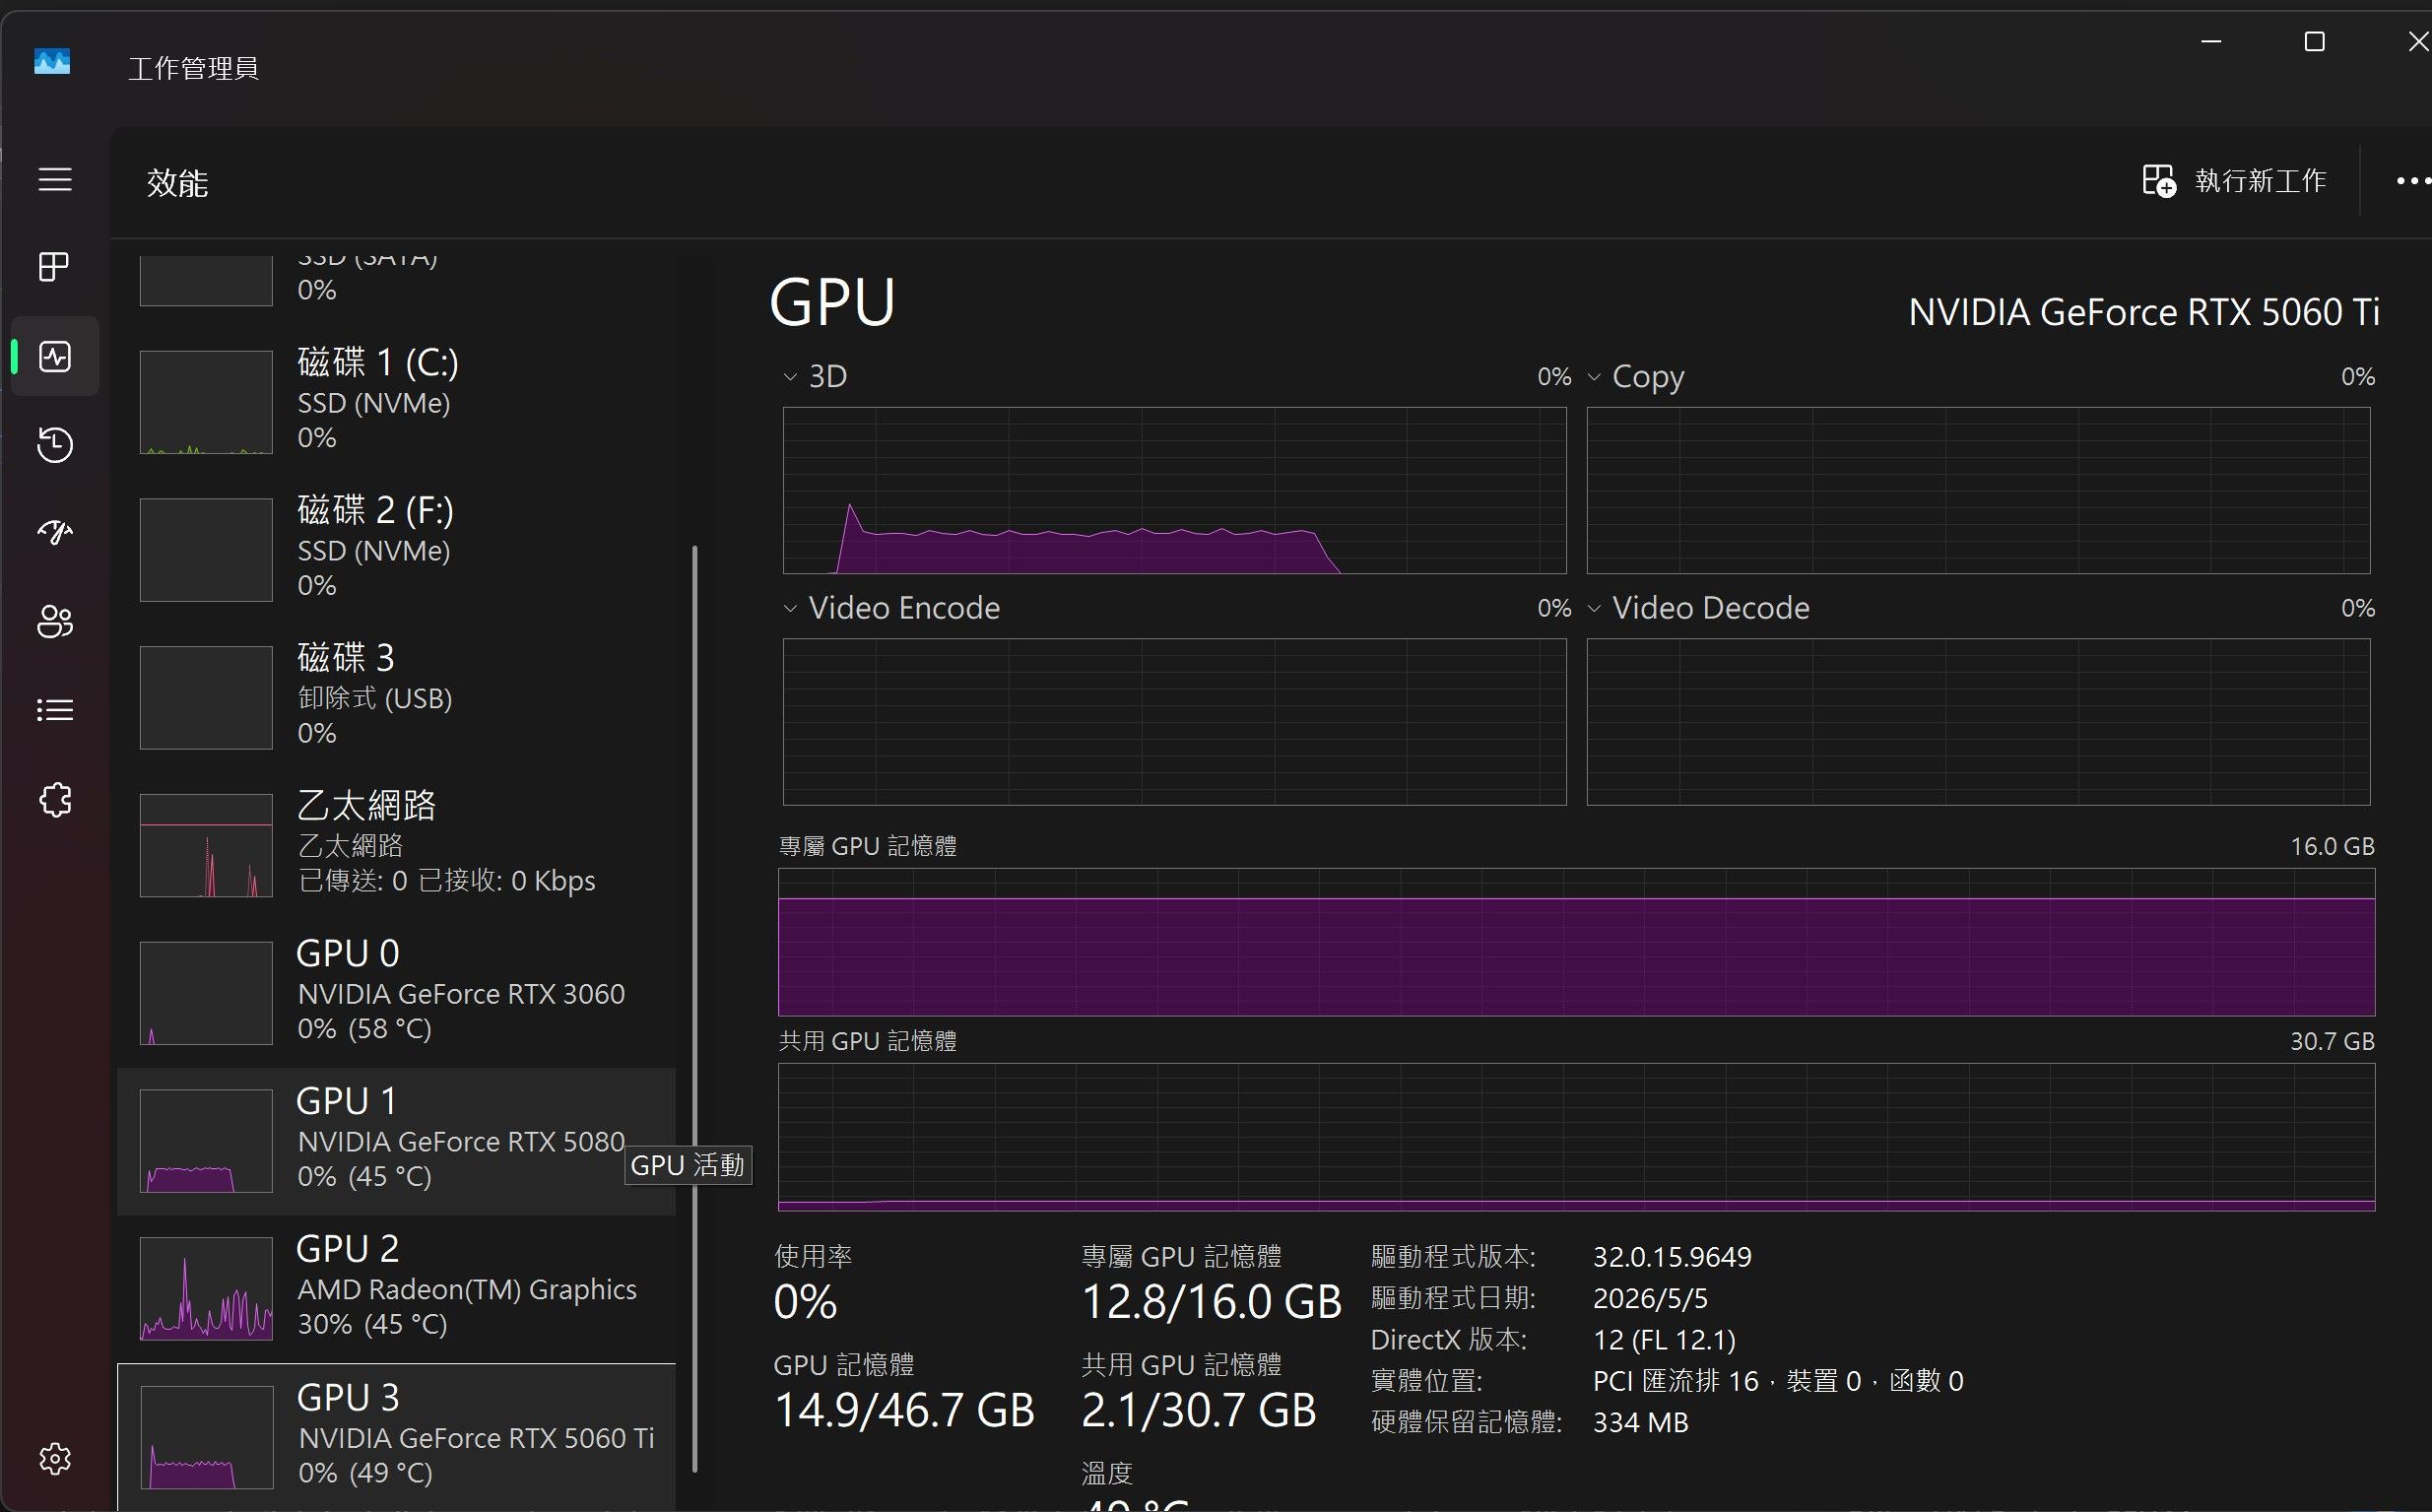This screenshot has width=2432, height=1512.
Task: Expand the 3D graph engine dropdown
Action: click(790, 377)
